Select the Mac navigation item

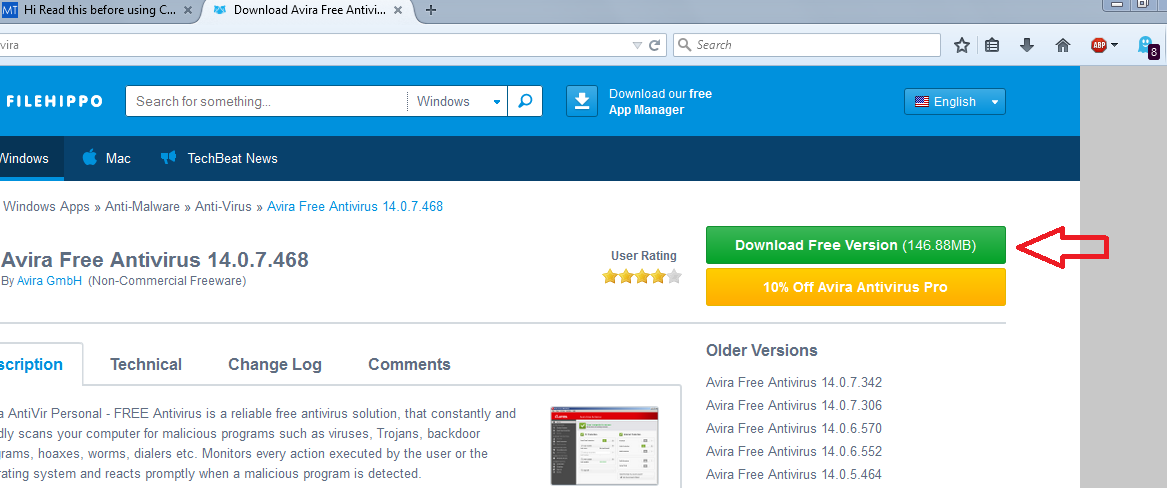[106, 158]
